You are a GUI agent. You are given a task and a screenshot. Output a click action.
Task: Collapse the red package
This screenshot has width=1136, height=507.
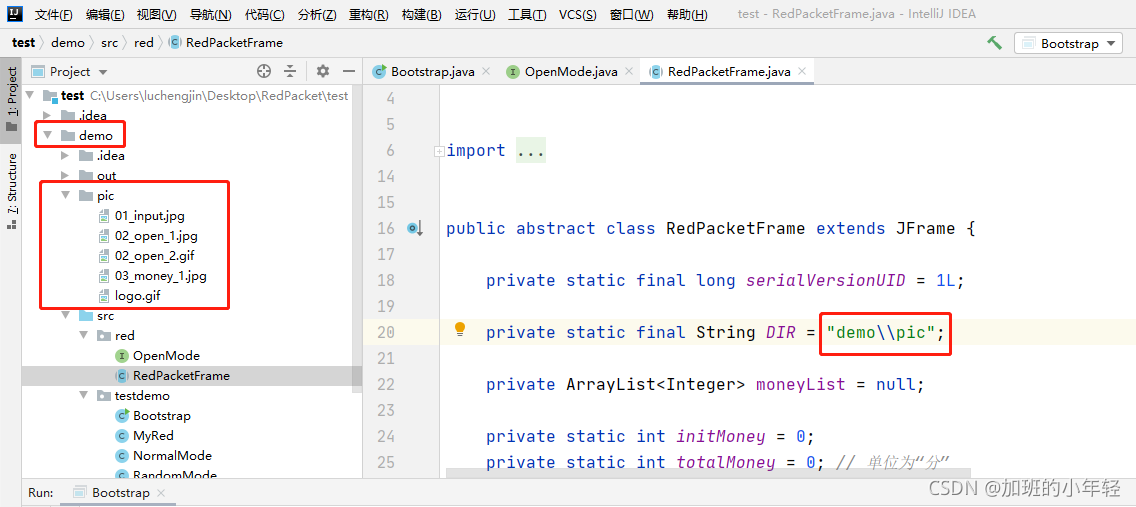83,336
